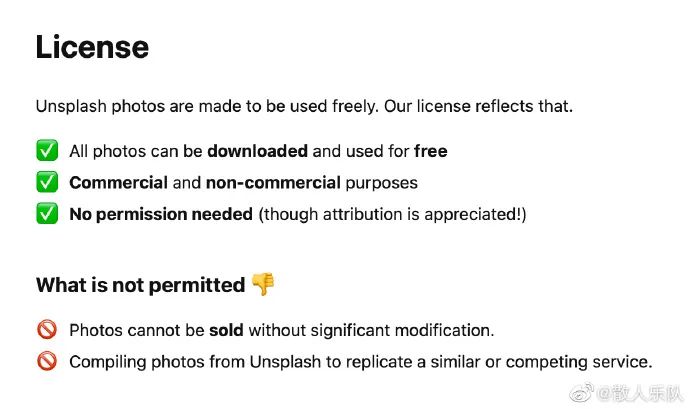Click the bold word free
Viewport: 690px width, 409px height.
pos(431,151)
